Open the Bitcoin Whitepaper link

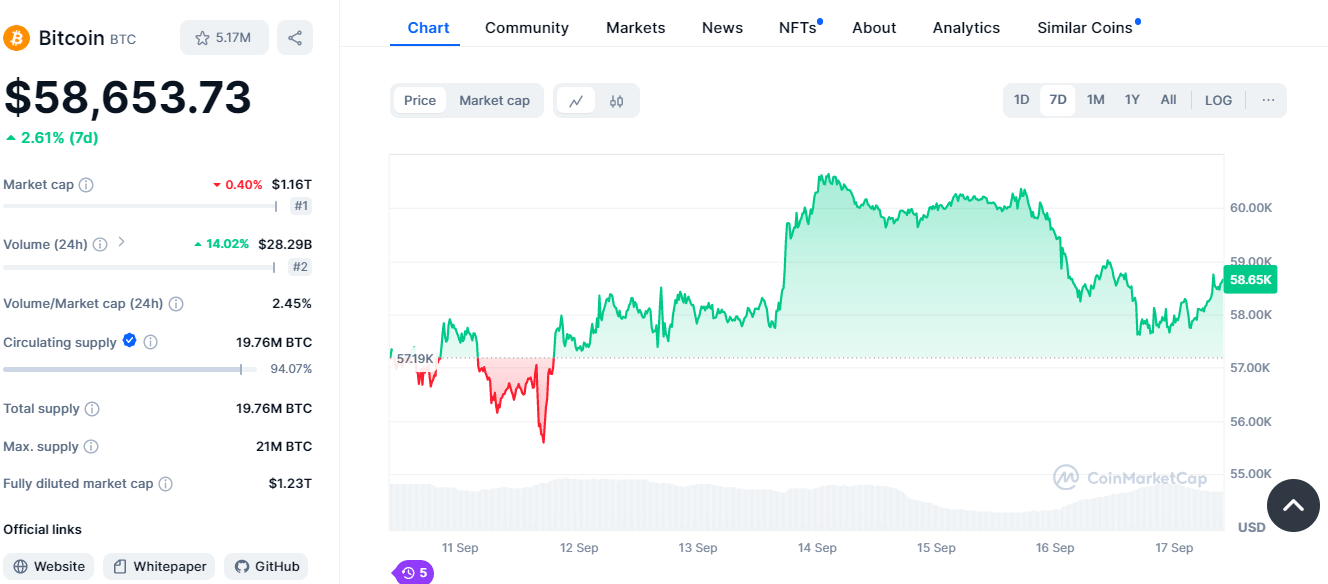pyautogui.click(x=160, y=567)
